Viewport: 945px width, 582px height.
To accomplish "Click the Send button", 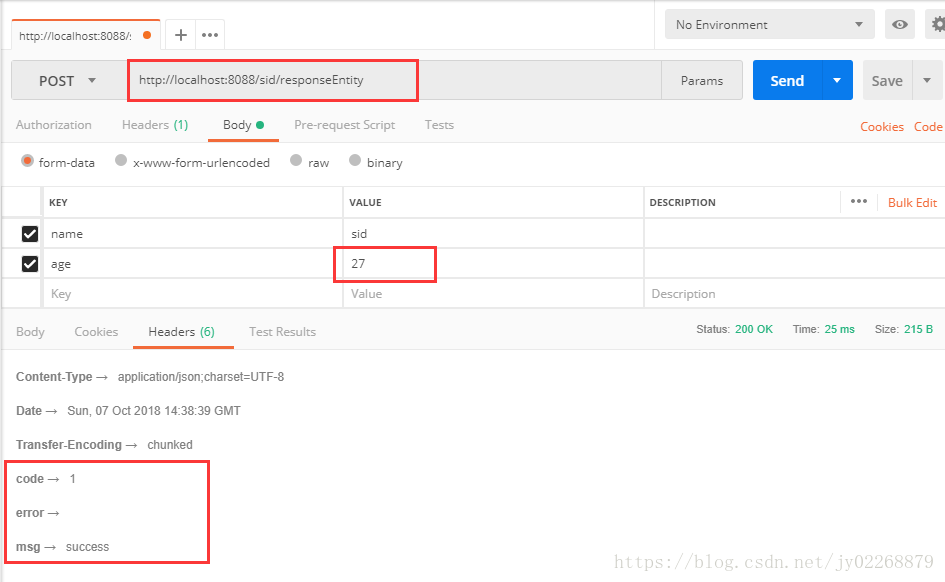I will pyautogui.click(x=787, y=80).
